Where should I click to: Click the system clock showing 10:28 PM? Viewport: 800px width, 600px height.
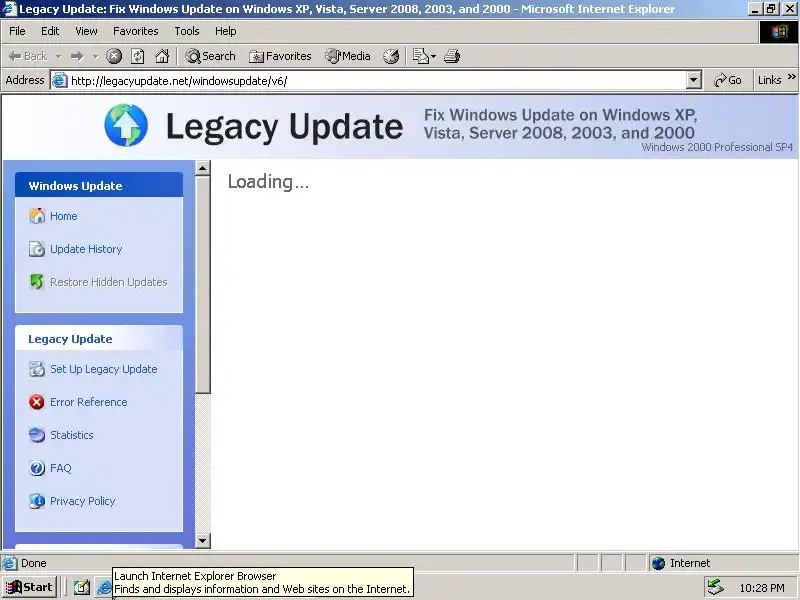pos(762,588)
